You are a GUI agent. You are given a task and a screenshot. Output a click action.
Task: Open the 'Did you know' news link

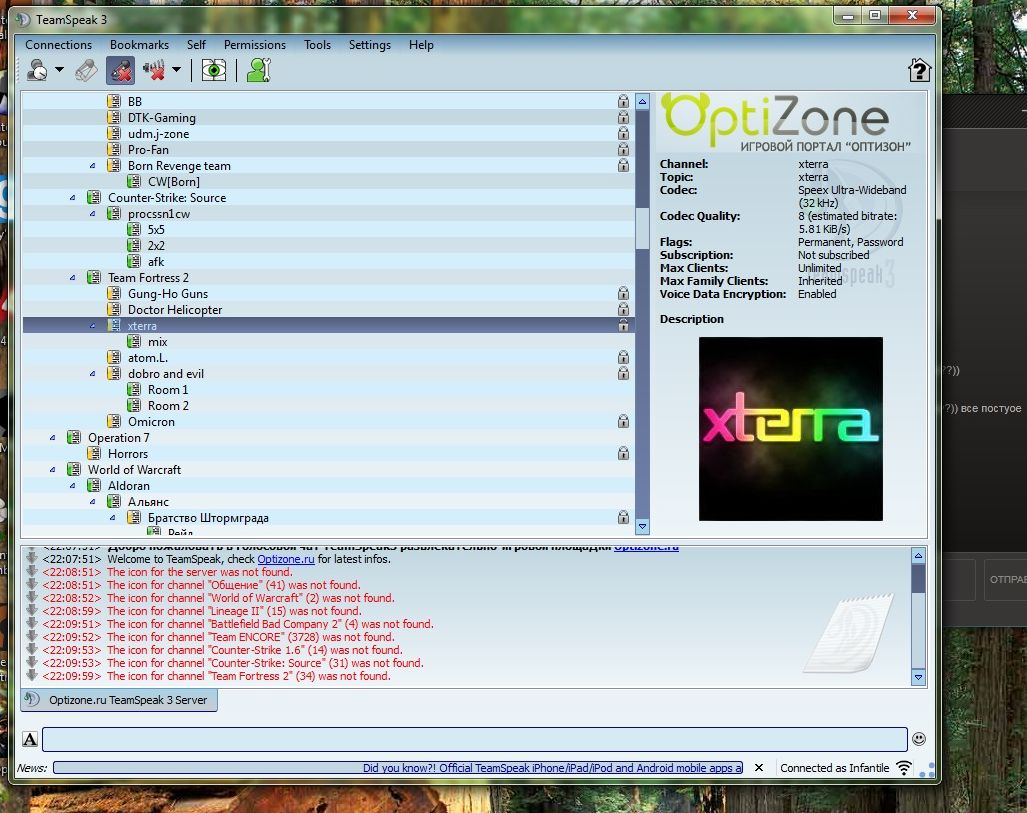(x=552, y=768)
